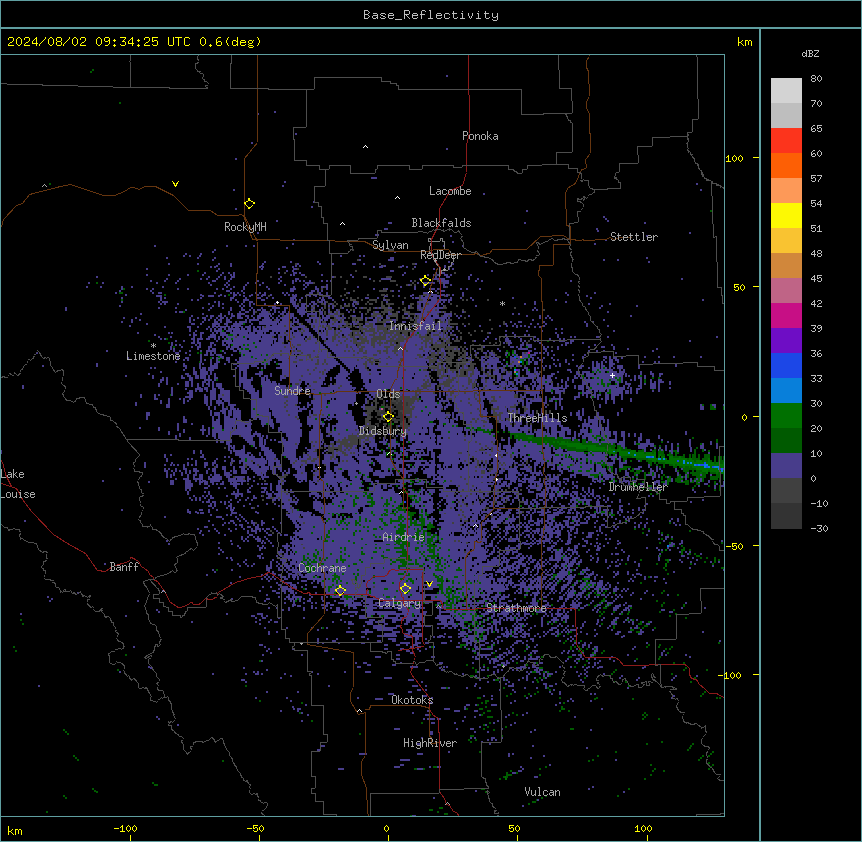Click the Strathmore label
862x842 pixels.
[516, 608]
